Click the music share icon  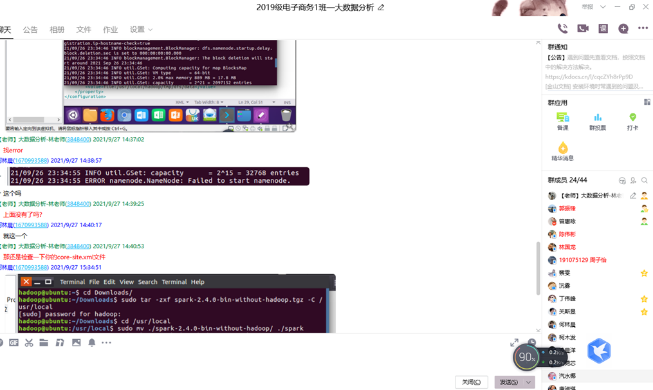60,342
